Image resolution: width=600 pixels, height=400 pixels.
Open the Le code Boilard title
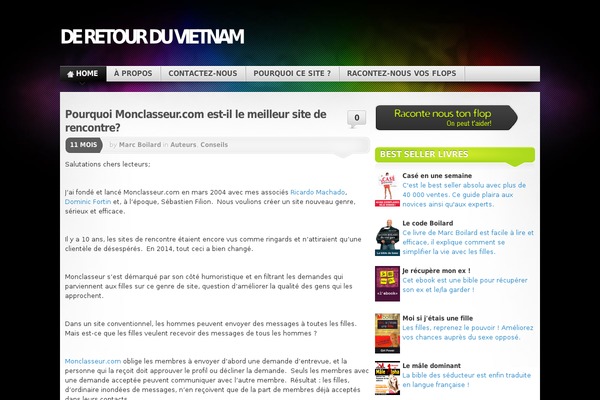click(427, 223)
